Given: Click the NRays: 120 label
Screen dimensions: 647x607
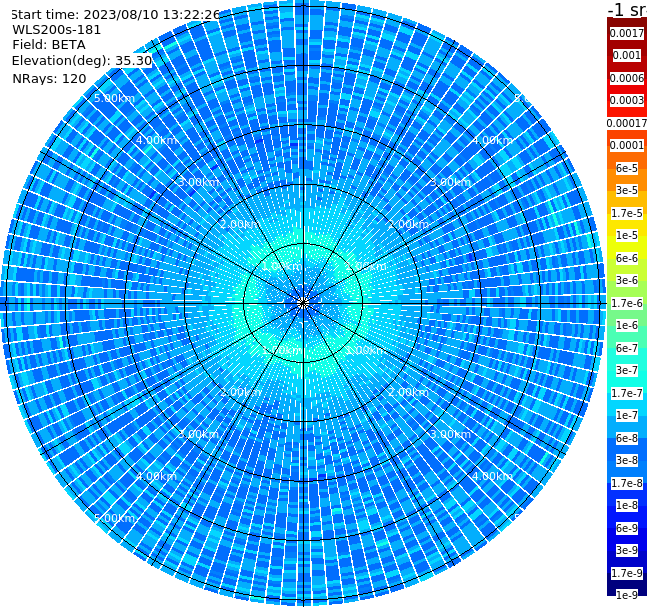Looking at the screenshot, I should tap(49, 78).
